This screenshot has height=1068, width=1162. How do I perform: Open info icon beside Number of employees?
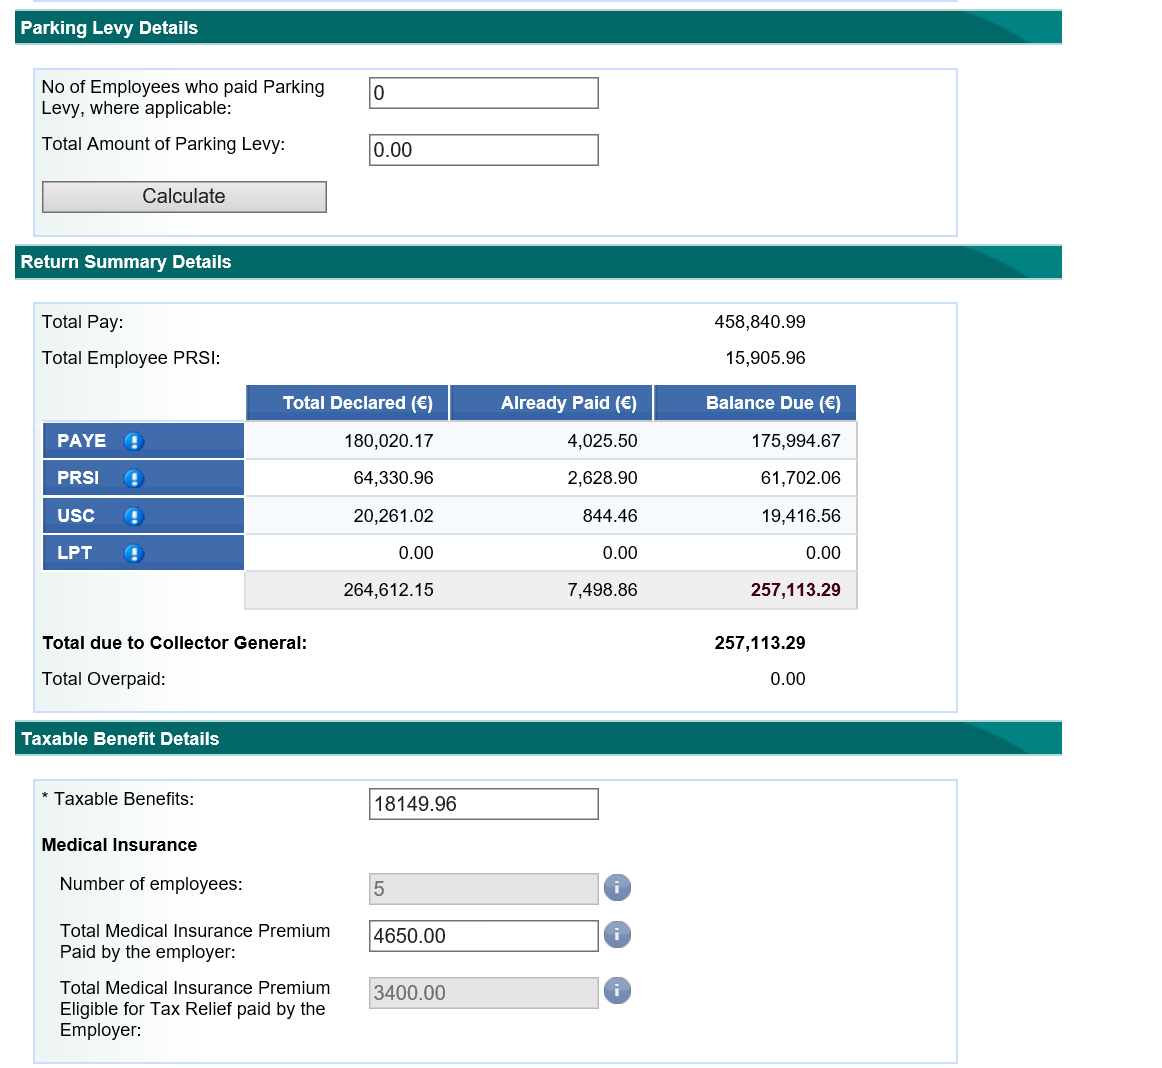(617, 887)
